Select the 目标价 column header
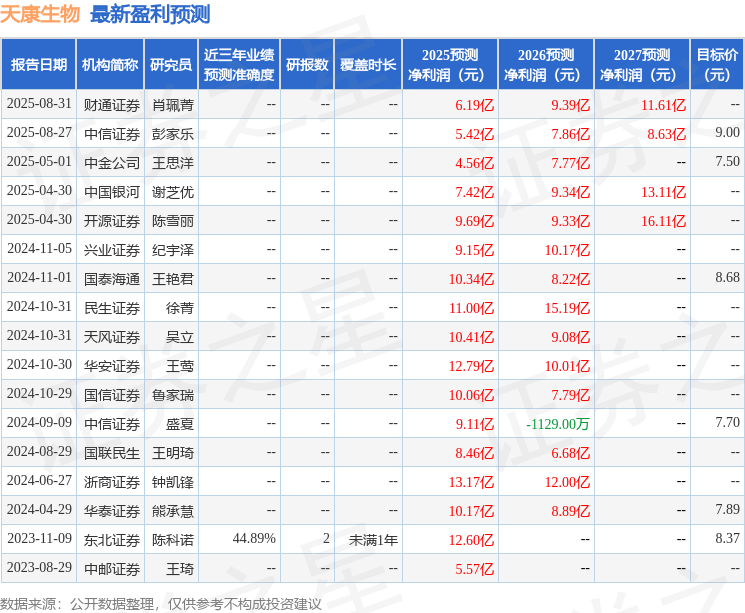The width and height of the screenshot is (745, 613). coord(717,65)
